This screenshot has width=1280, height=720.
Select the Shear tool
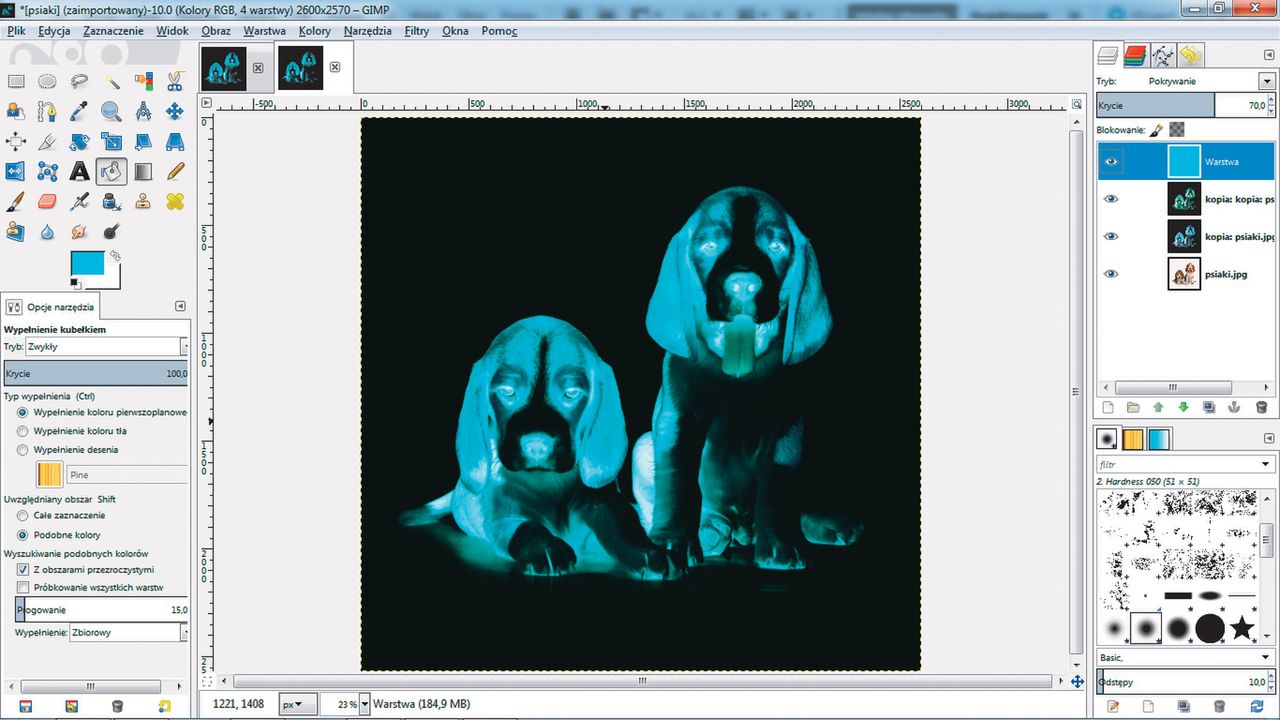coord(143,142)
